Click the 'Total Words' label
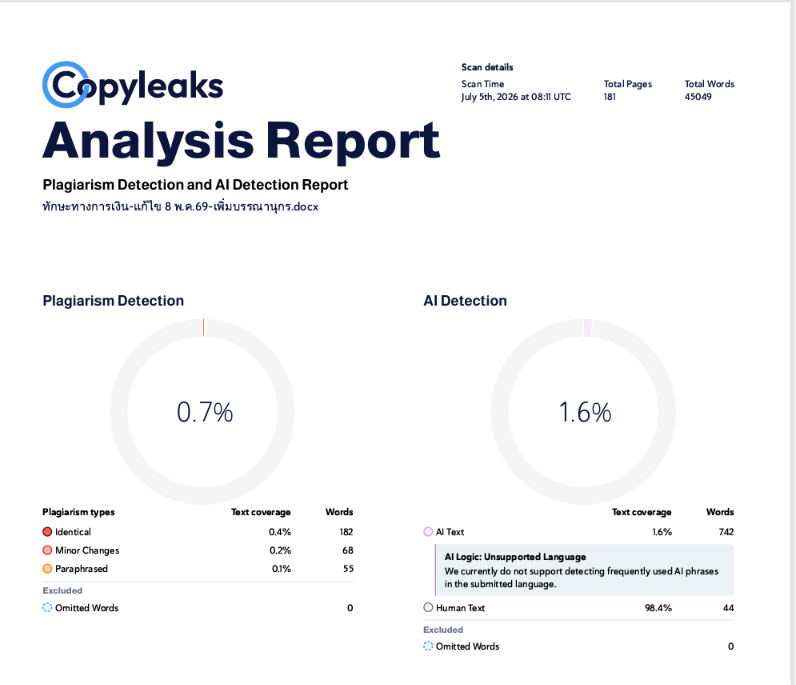This screenshot has width=796, height=685. (709, 84)
